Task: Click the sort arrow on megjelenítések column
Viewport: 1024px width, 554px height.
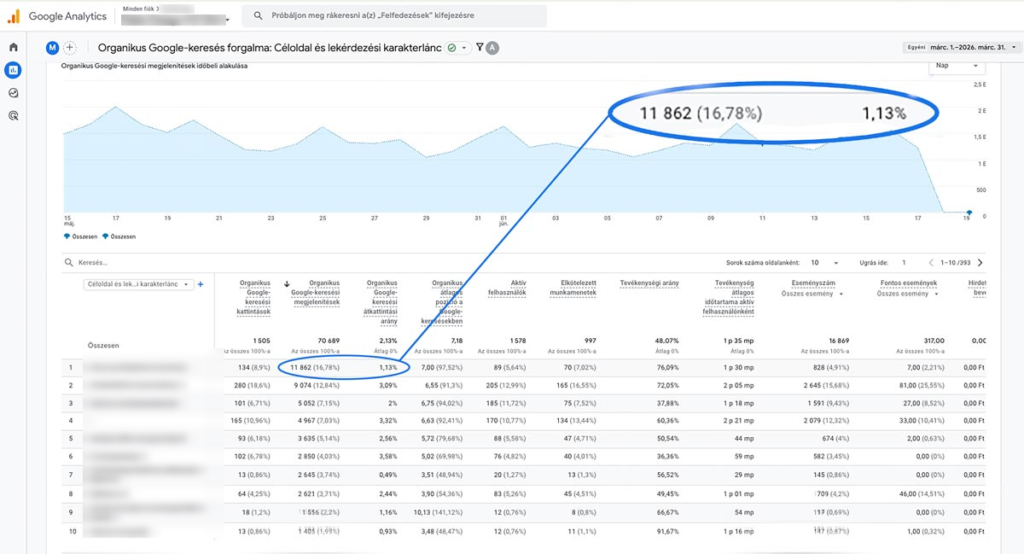Action: click(x=287, y=284)
